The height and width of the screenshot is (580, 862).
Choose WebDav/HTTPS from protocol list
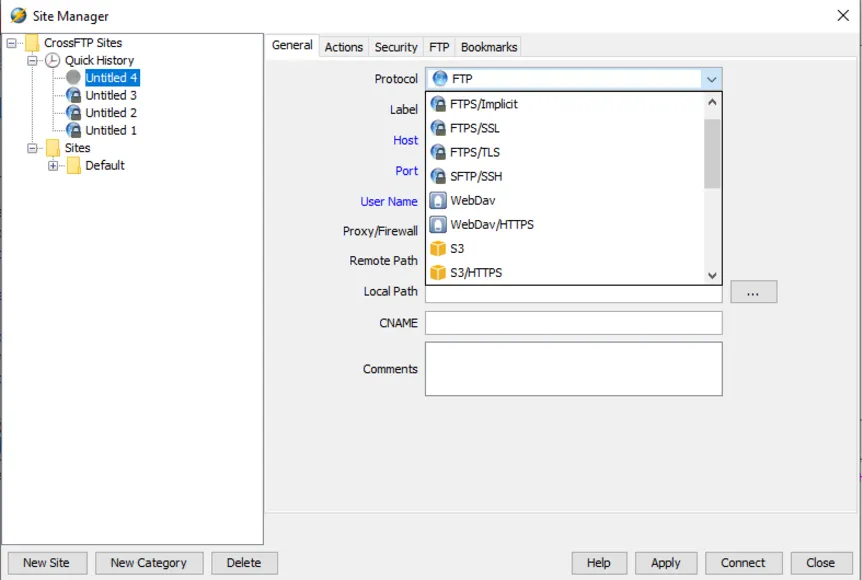click(x=565, y=225)
